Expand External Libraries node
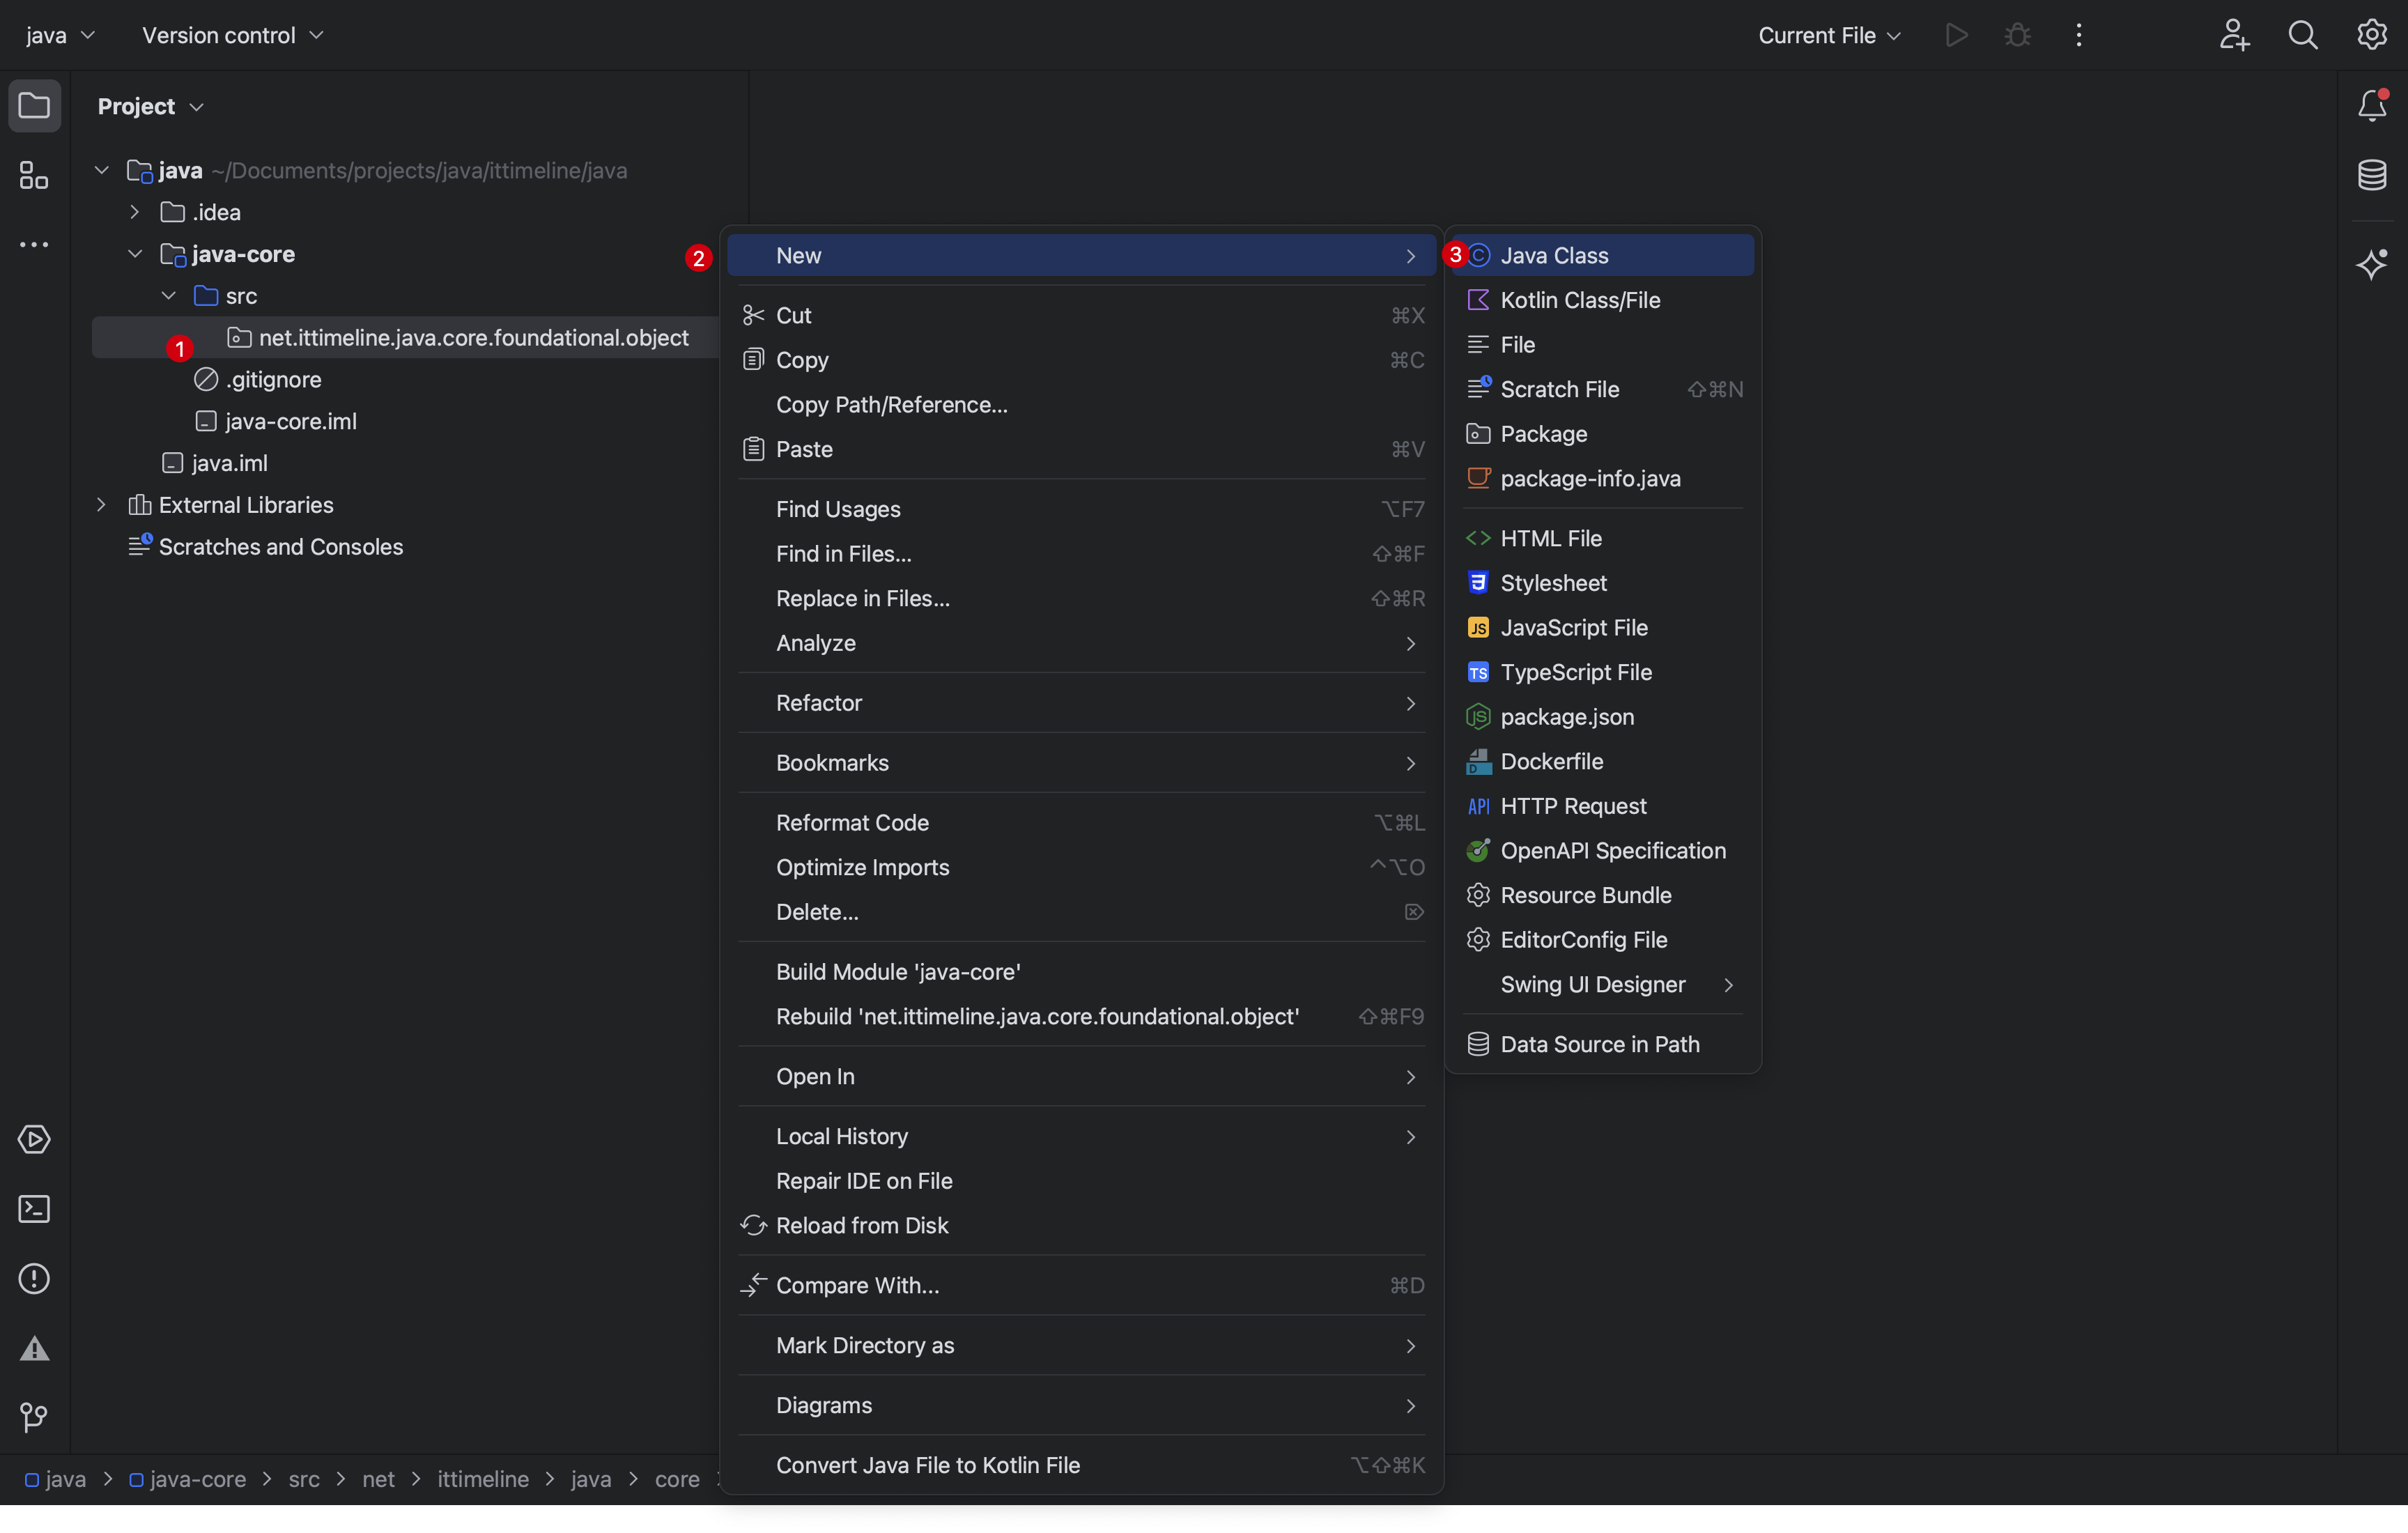The height and width of the screenshot is (1533, 2408). point(101,505)
